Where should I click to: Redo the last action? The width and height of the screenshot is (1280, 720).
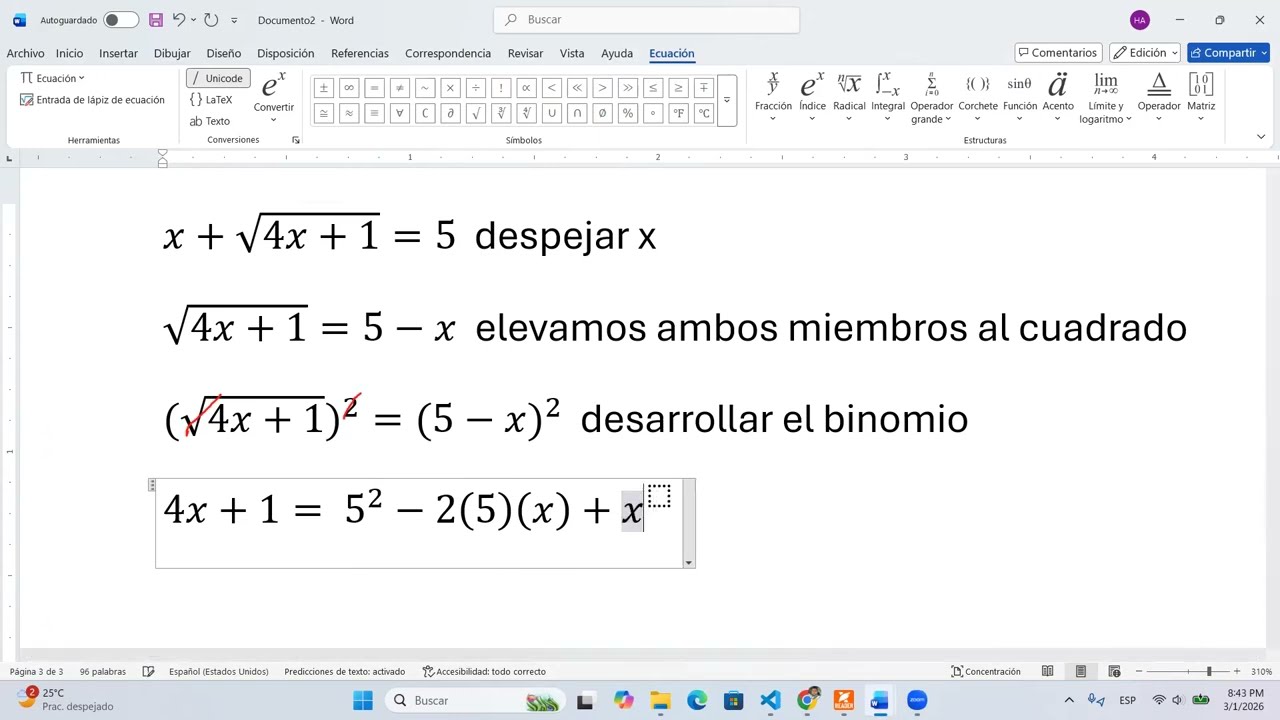click(211, 20)
